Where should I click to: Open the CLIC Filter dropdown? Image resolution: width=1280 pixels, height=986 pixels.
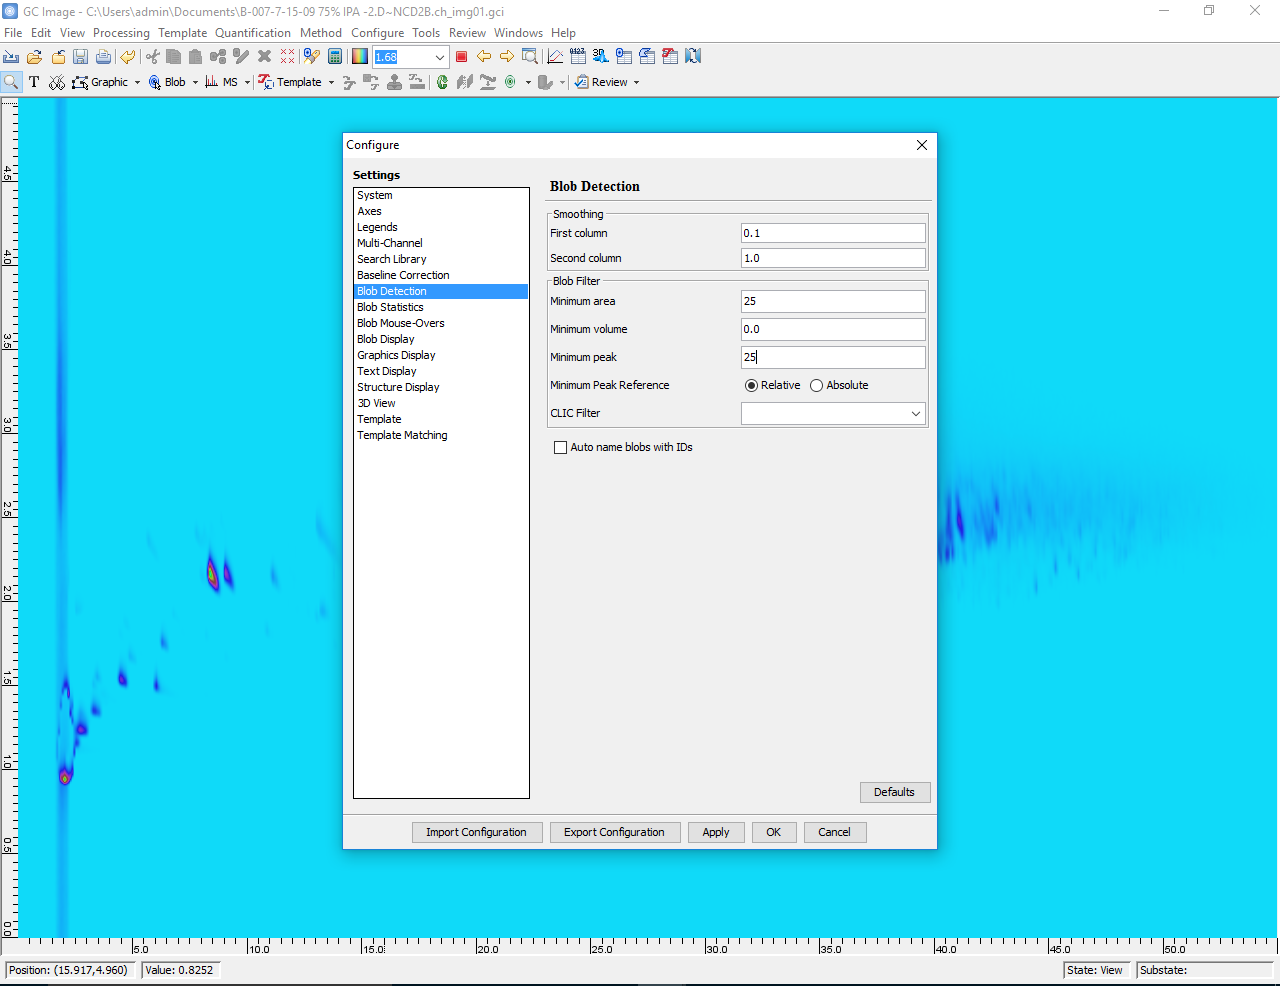coord(915,414)
